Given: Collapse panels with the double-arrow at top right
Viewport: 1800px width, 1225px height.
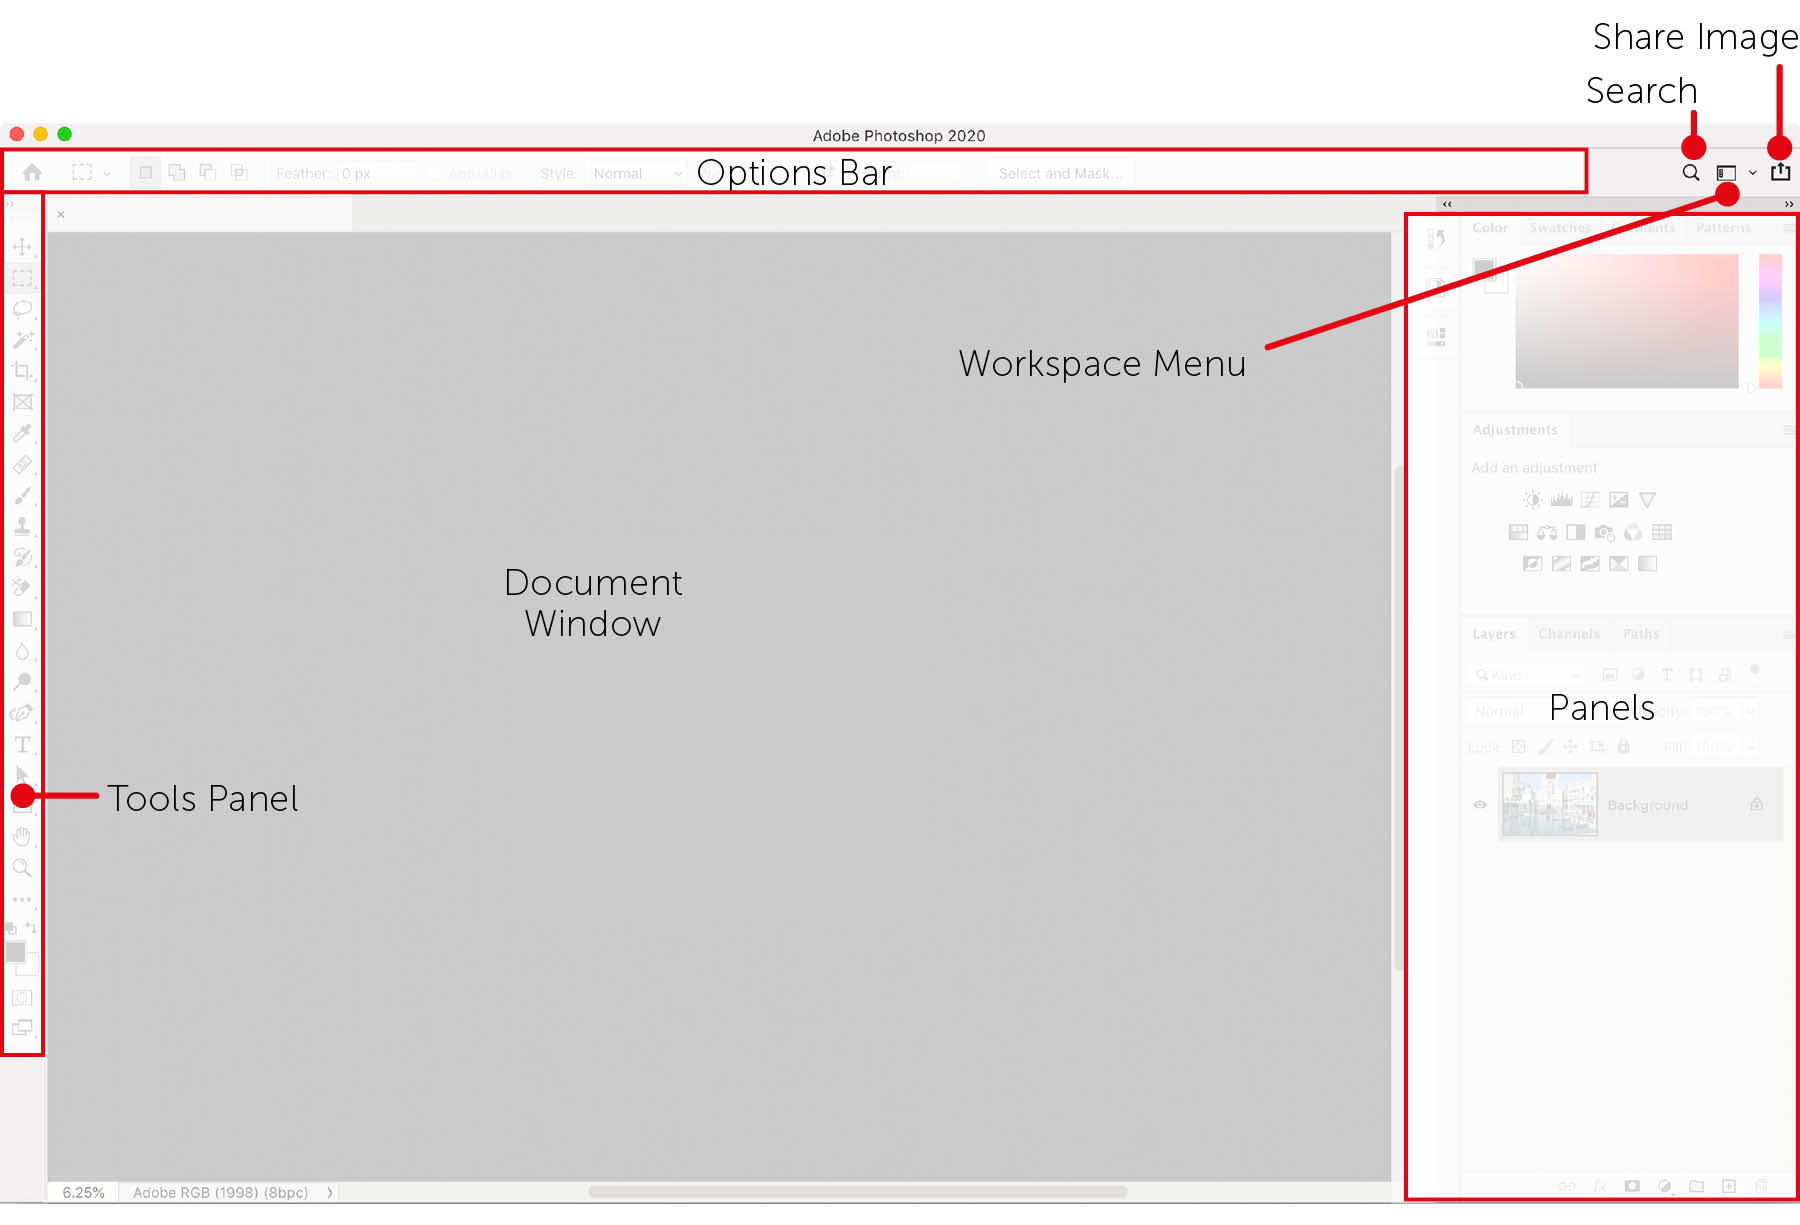Looking at the screenshot, I should click(1789, 204).
